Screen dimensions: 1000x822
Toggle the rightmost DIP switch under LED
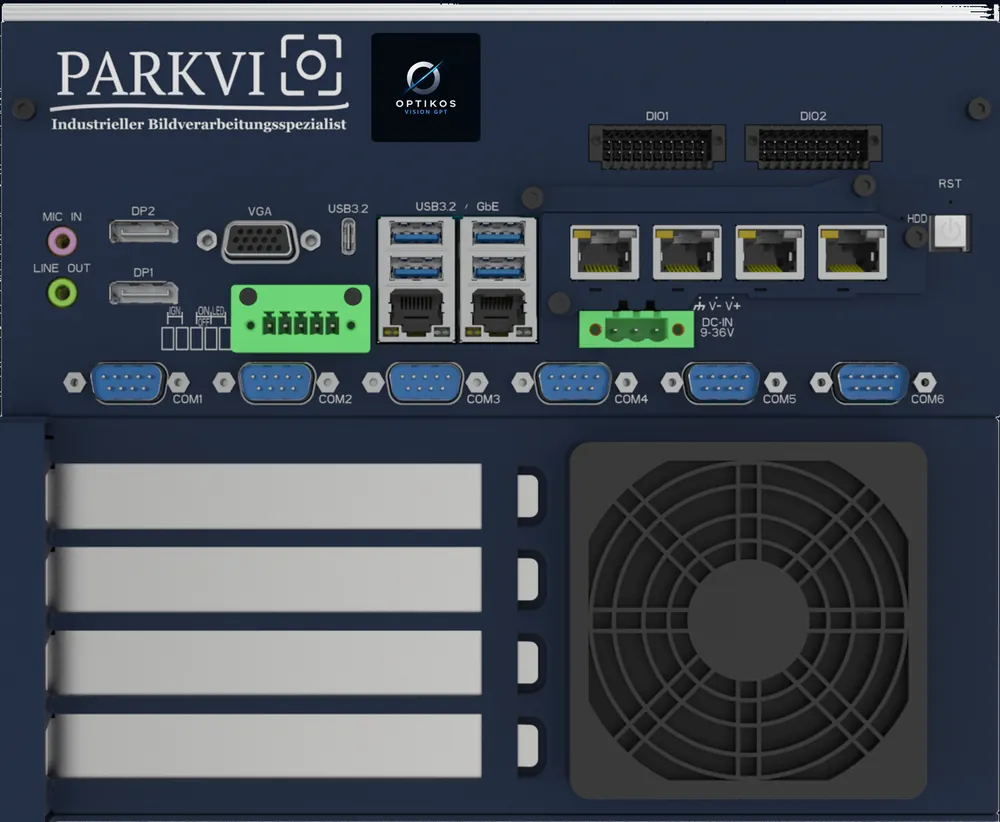tap(225, 339)
